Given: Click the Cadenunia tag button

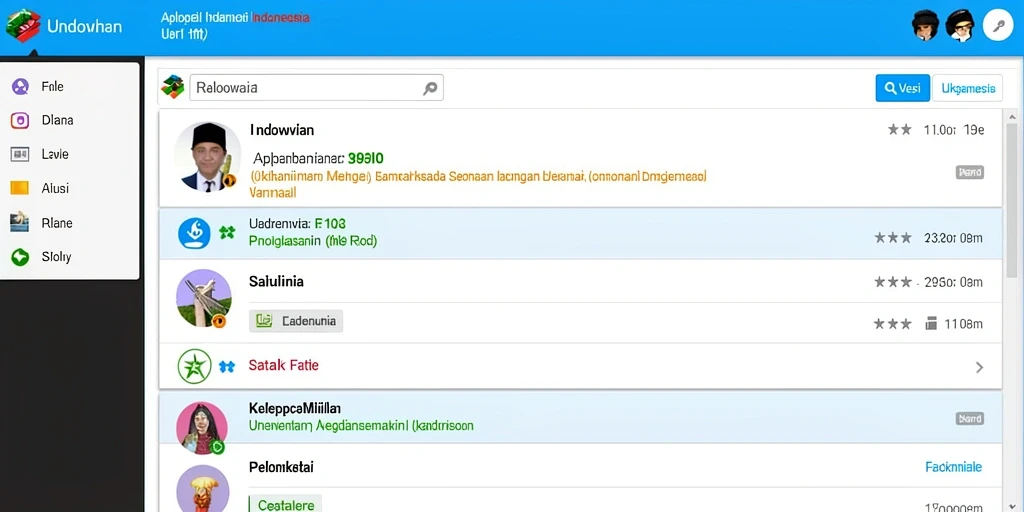Looking at the screenshot, I should coord(296,321).
